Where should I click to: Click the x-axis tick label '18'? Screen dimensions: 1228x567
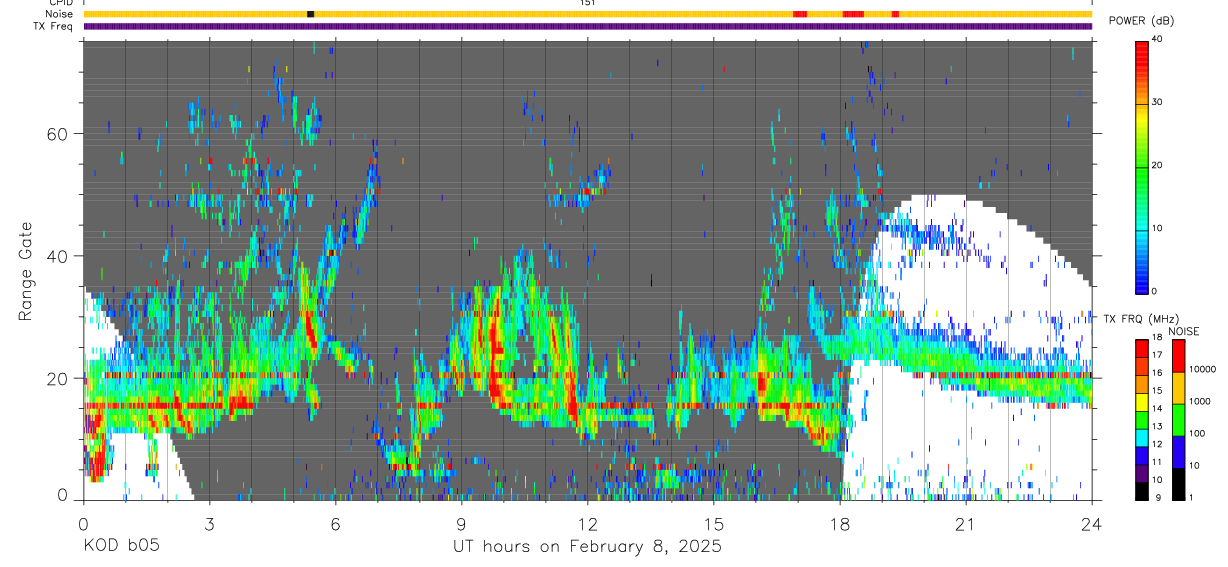click(839, 523)
